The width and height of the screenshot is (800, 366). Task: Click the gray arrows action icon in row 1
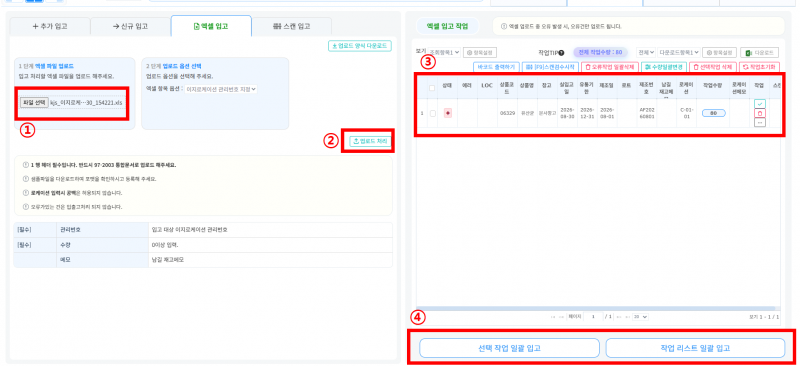(760, 122)
